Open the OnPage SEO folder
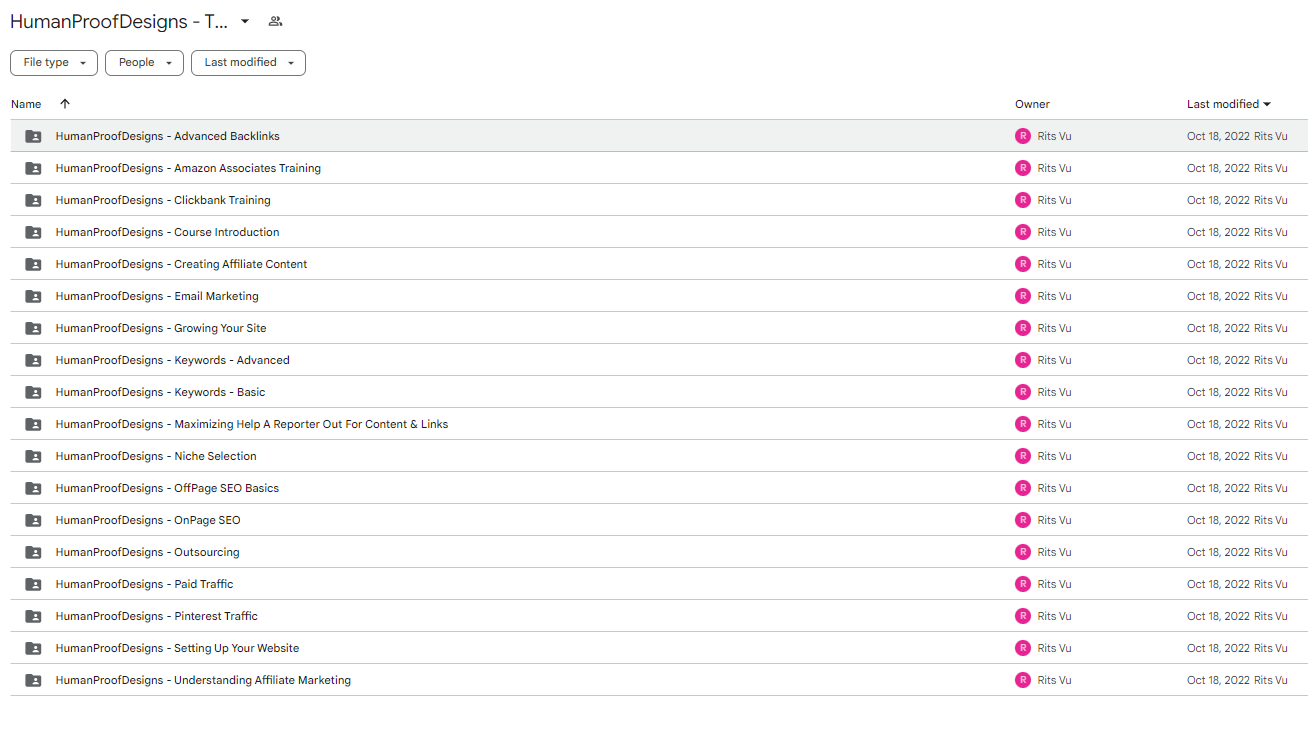1308x748 pixels. [148, 520]
